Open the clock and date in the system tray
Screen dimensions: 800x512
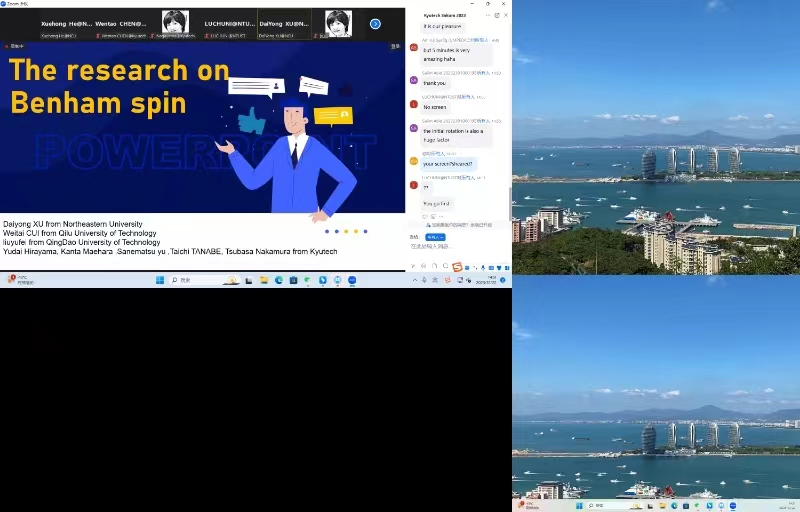(486, 280)
